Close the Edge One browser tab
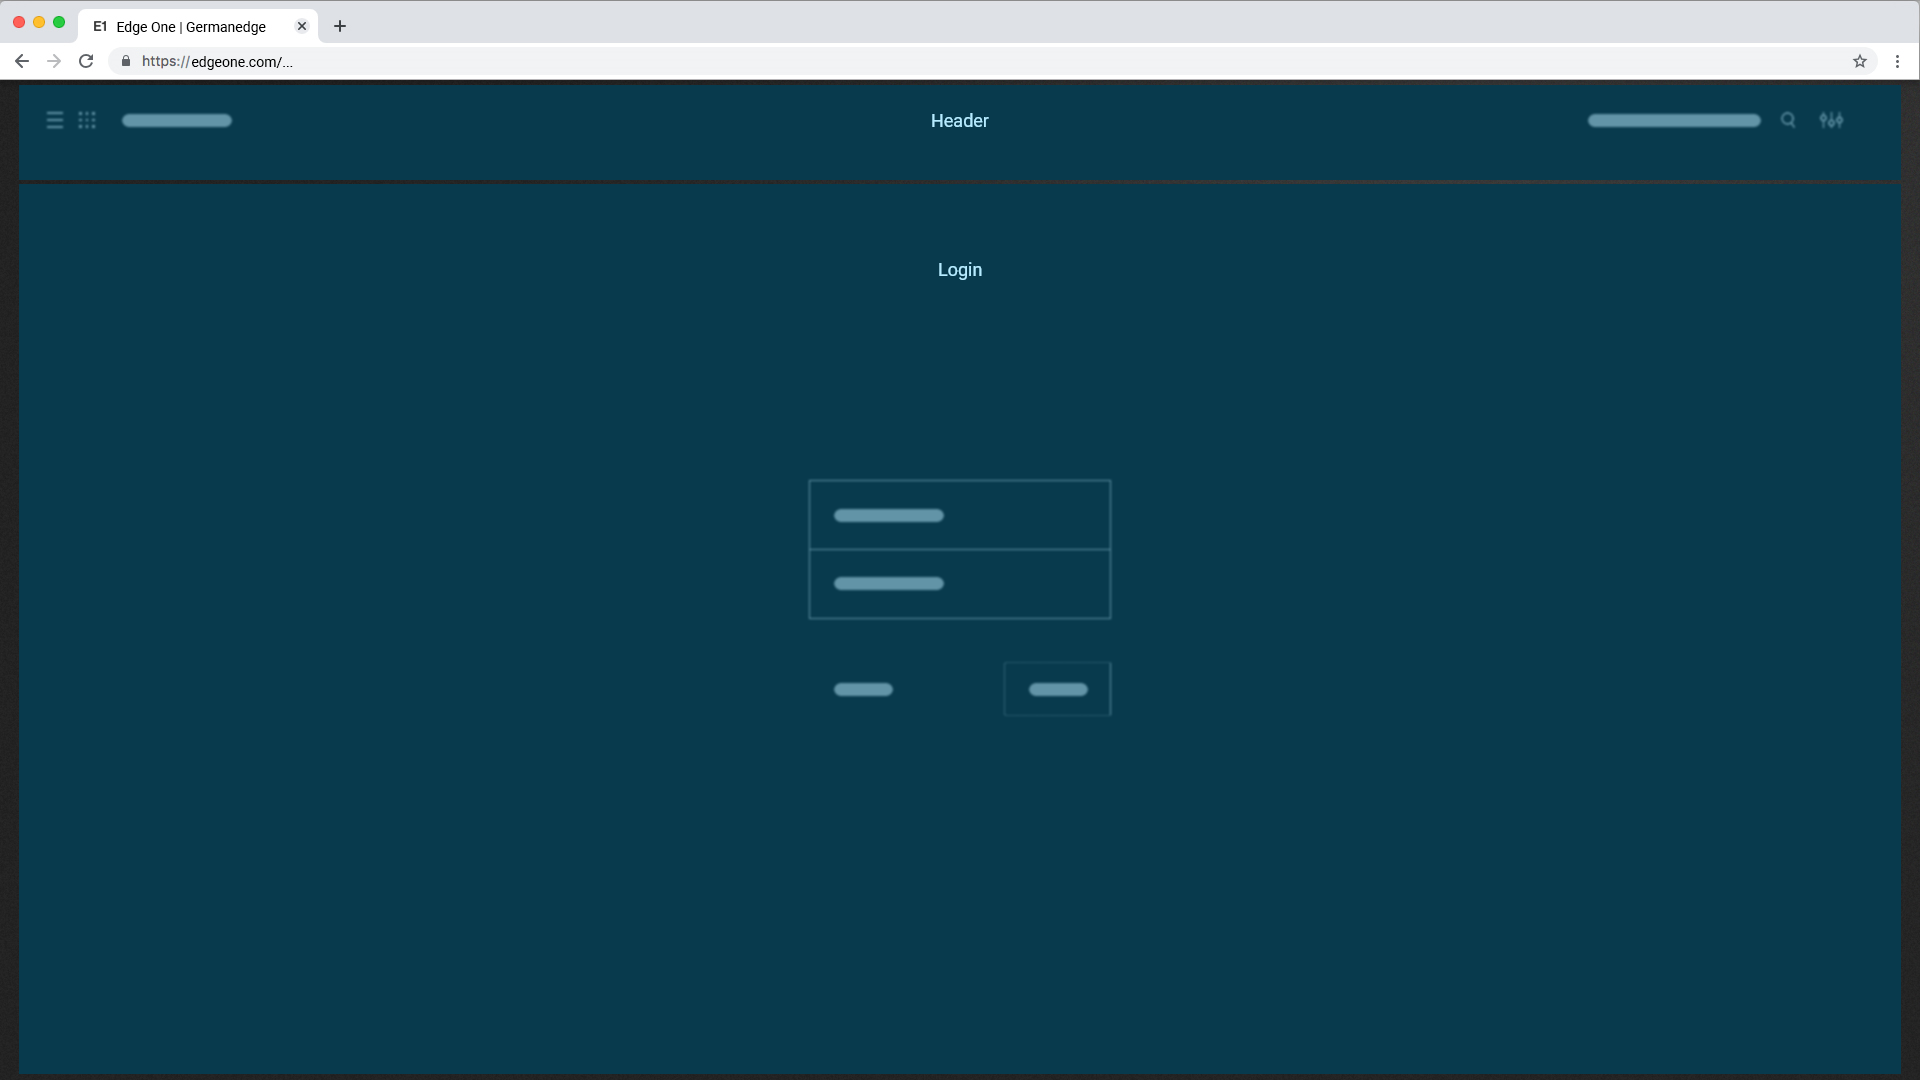 pos(302,26)
